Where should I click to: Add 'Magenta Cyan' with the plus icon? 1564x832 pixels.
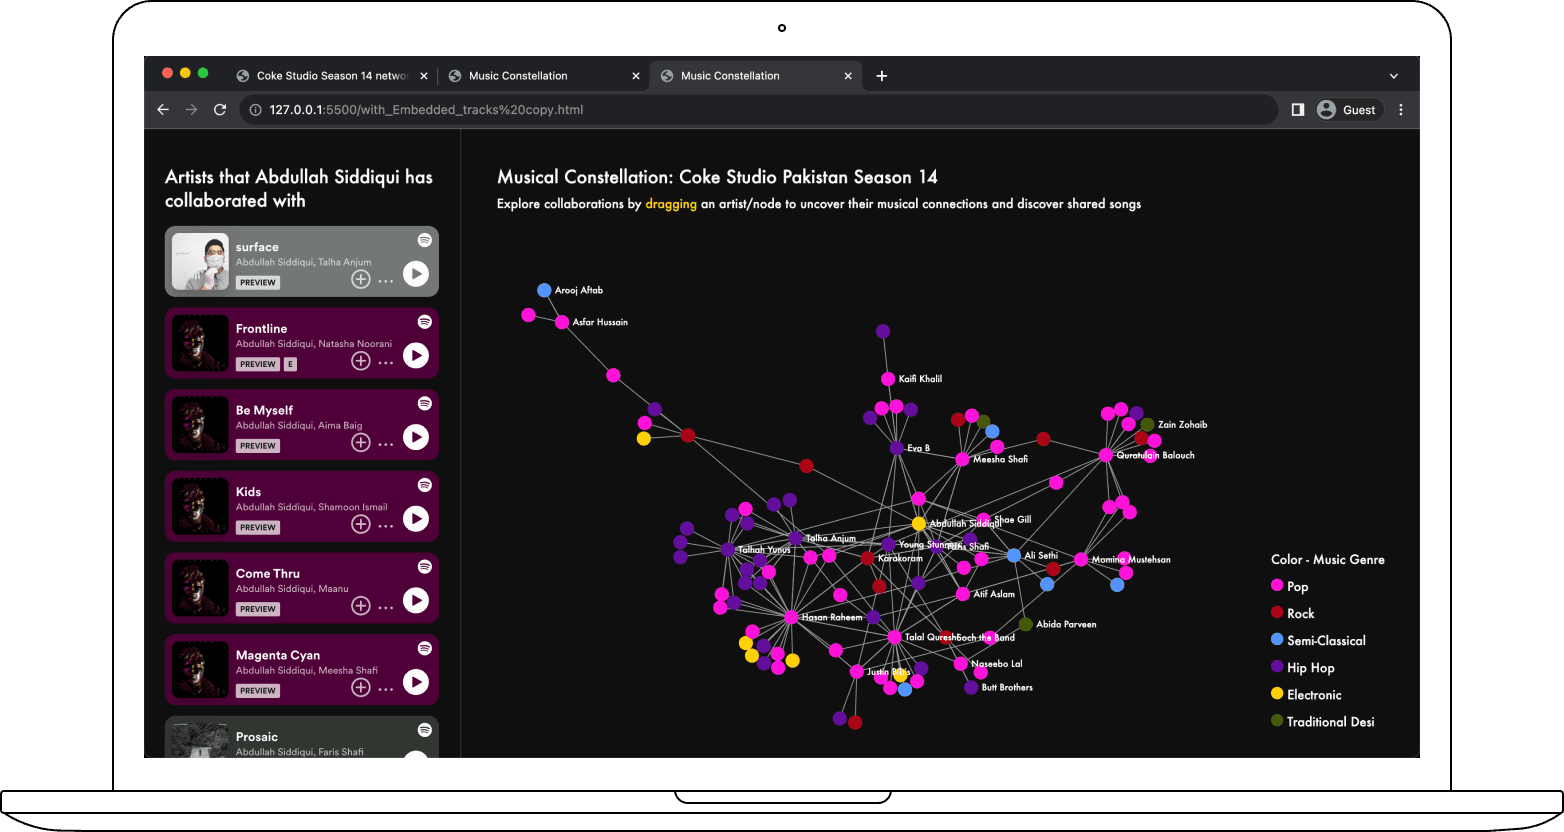[x=361, y=688]
